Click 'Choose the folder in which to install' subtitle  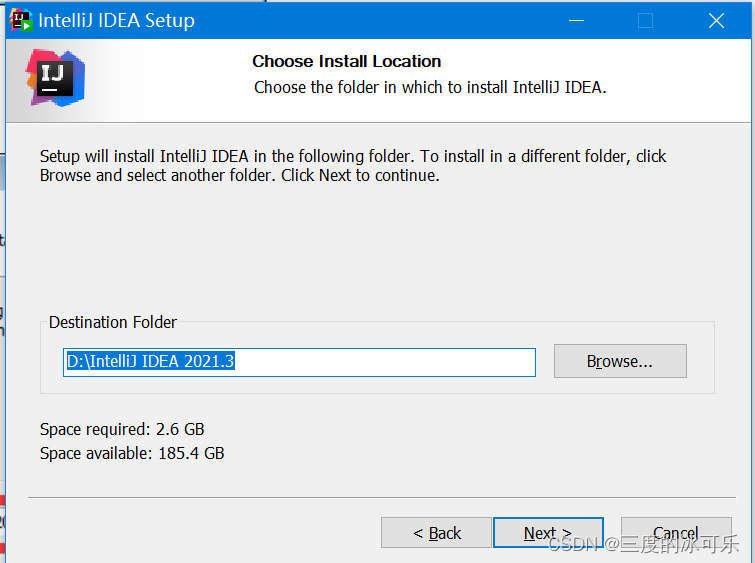[x=430, y=87]
